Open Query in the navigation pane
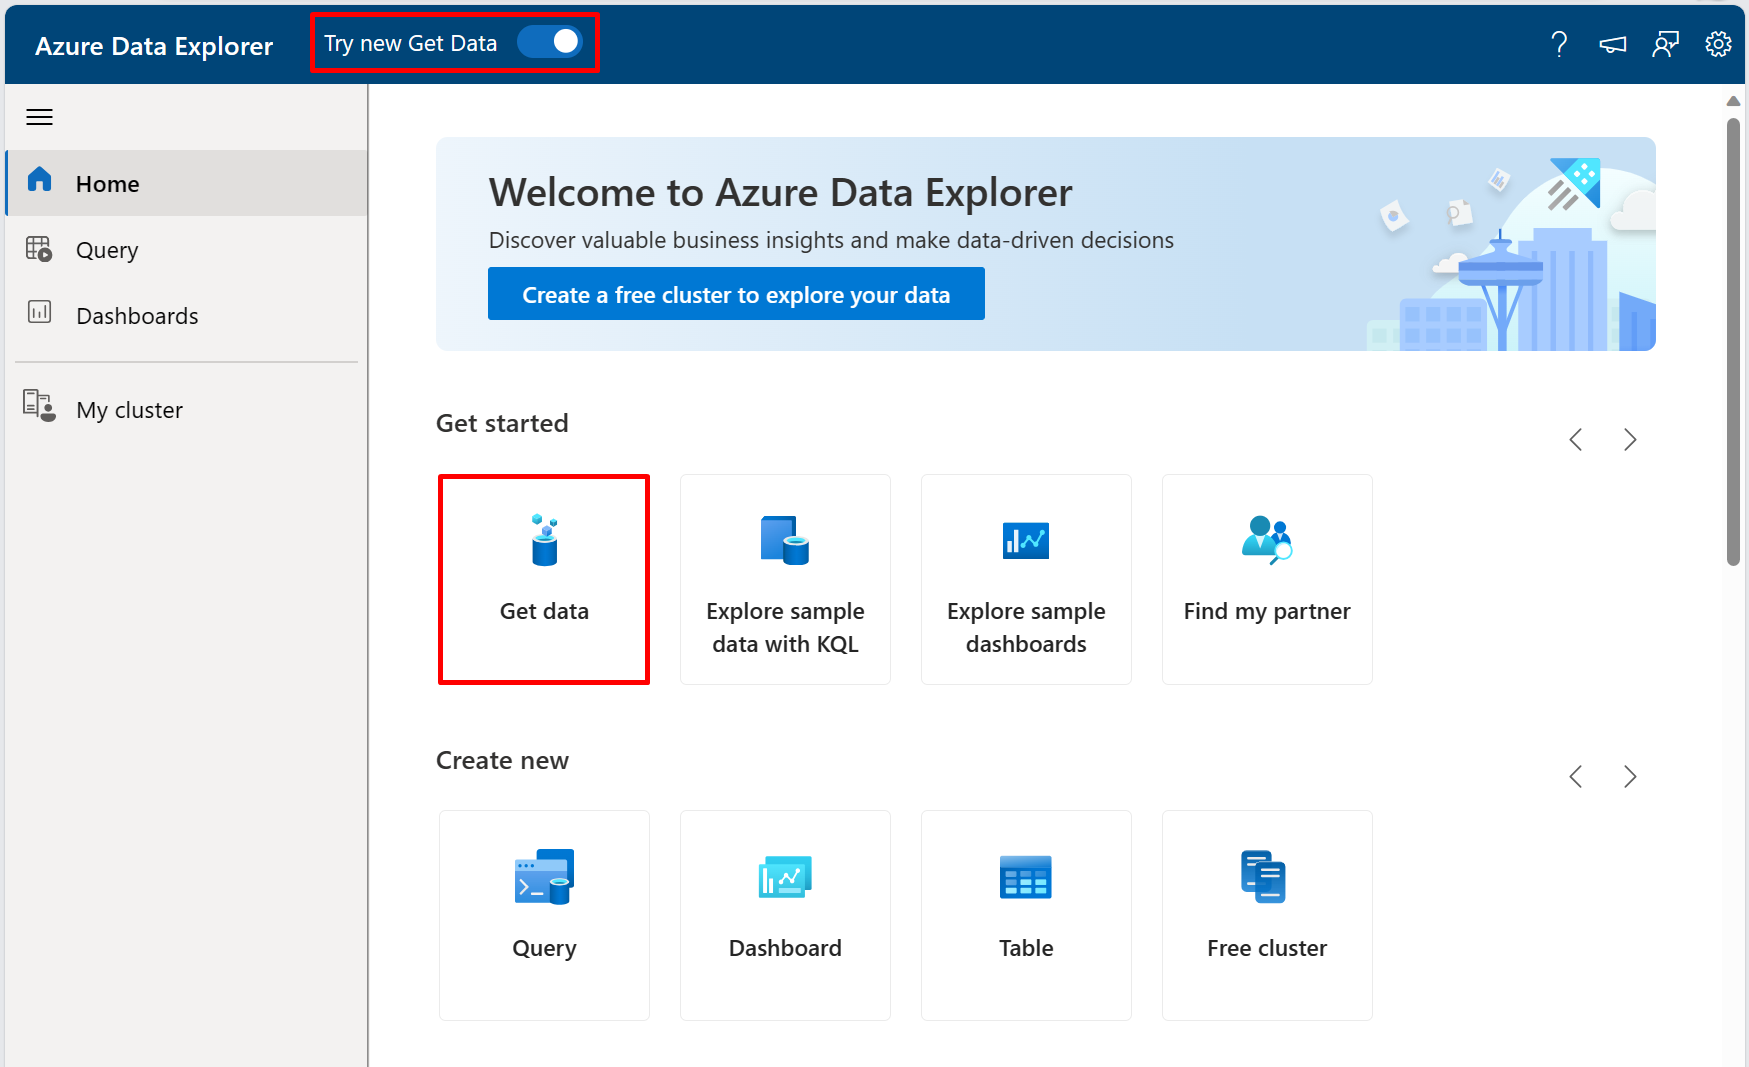This screenshot has width=1749, height=1067. click(x=186, y=249)
